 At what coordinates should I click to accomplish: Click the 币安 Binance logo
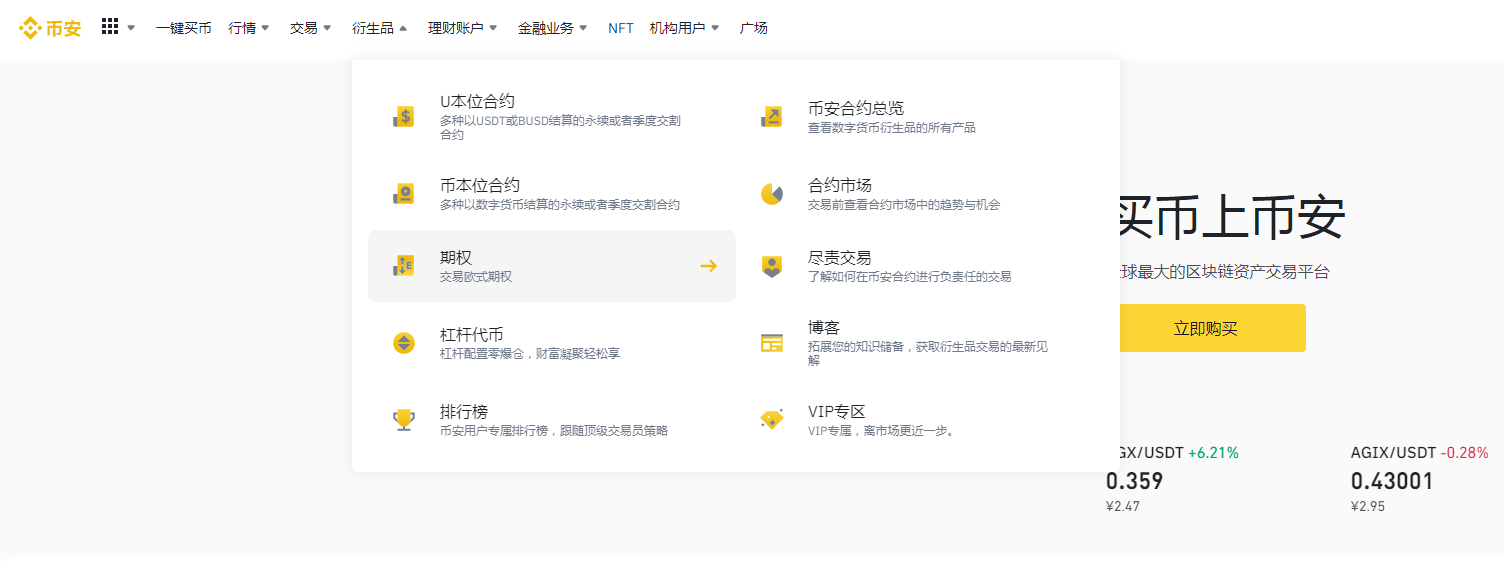point(50,28)
